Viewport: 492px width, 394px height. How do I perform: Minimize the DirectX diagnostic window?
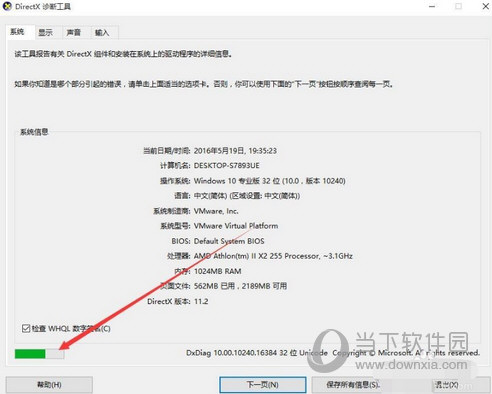tap(432, 6)
